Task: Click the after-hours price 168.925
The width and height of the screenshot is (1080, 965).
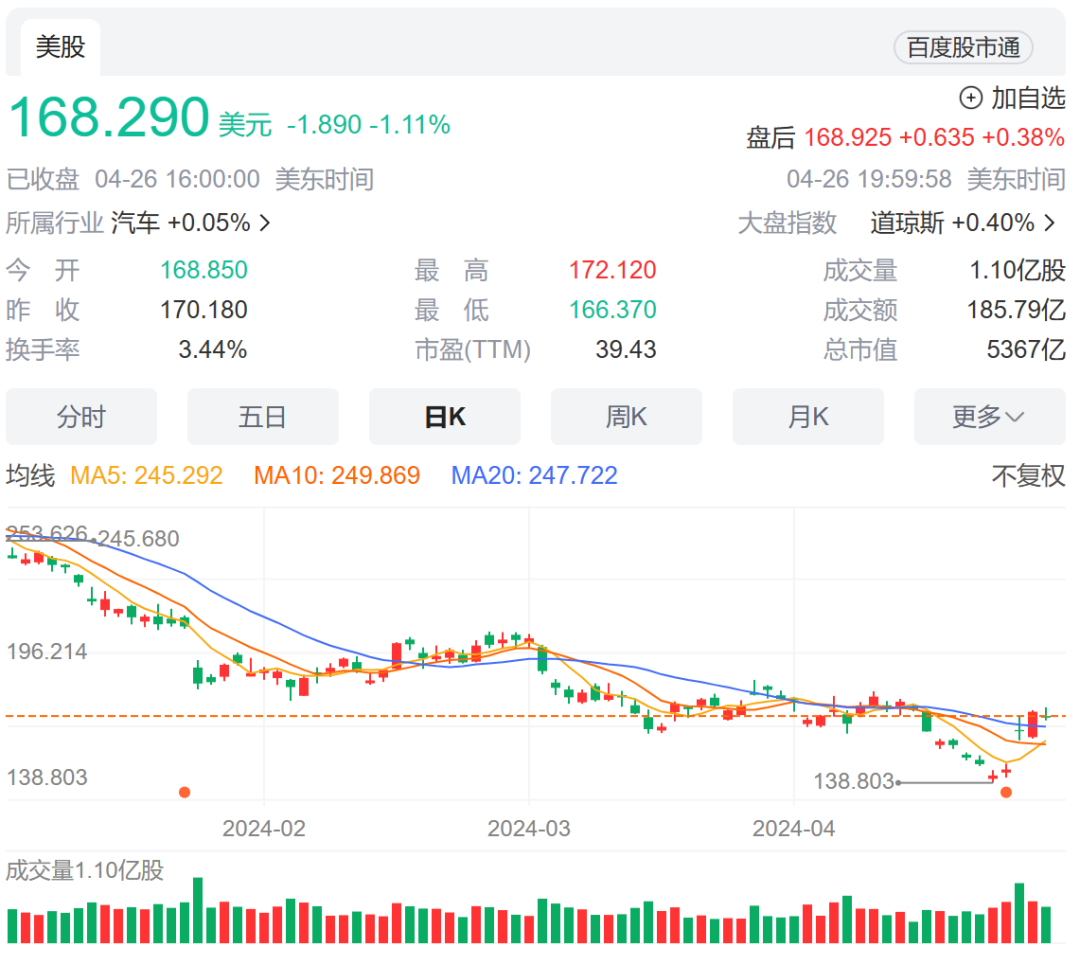Action: click(x=847, y=137)
